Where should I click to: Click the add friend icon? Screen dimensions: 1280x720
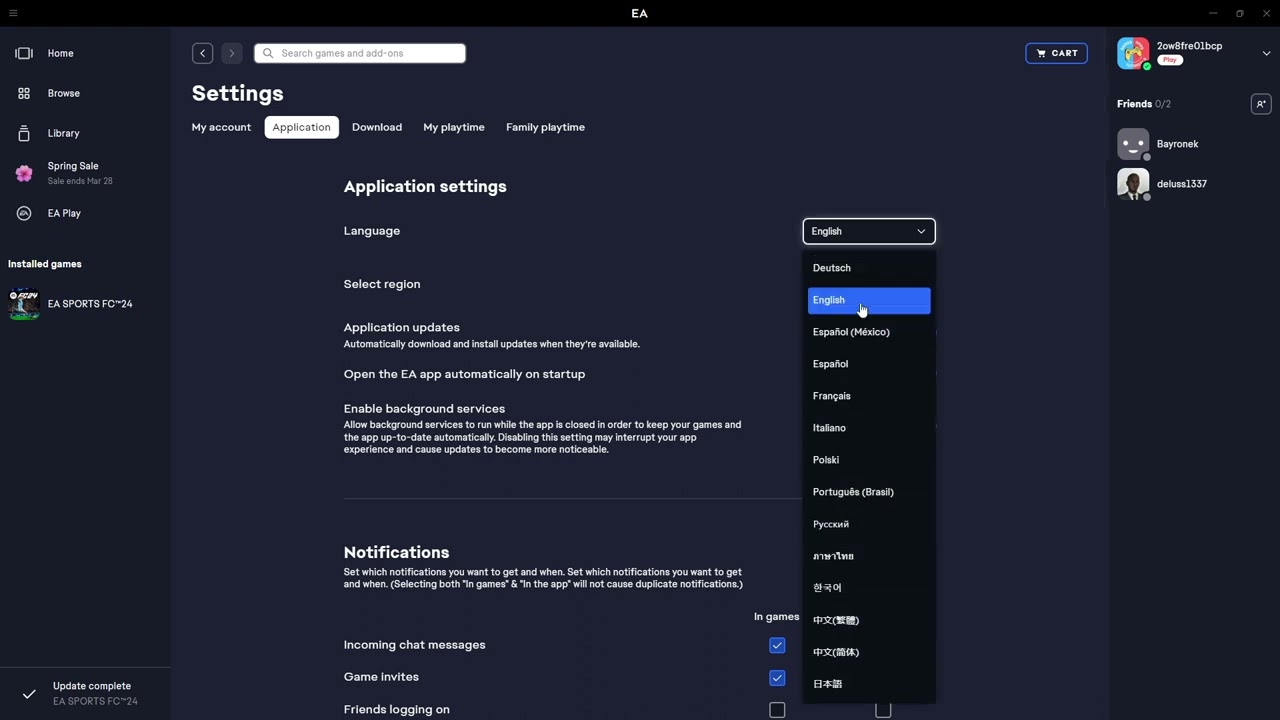coord(1261,104)
